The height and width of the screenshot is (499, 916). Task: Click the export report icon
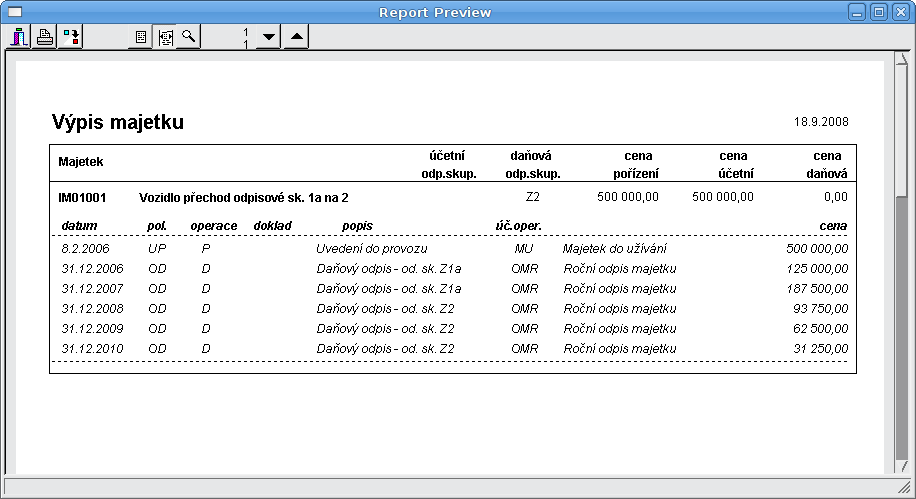pos(70,38)
